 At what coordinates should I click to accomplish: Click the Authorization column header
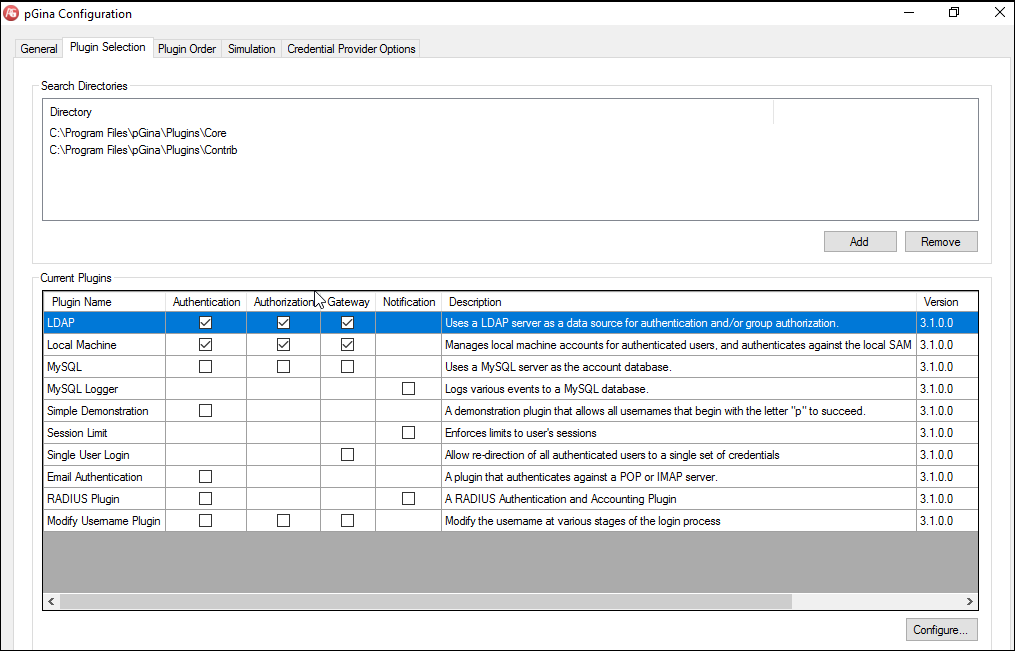(284, 302)
